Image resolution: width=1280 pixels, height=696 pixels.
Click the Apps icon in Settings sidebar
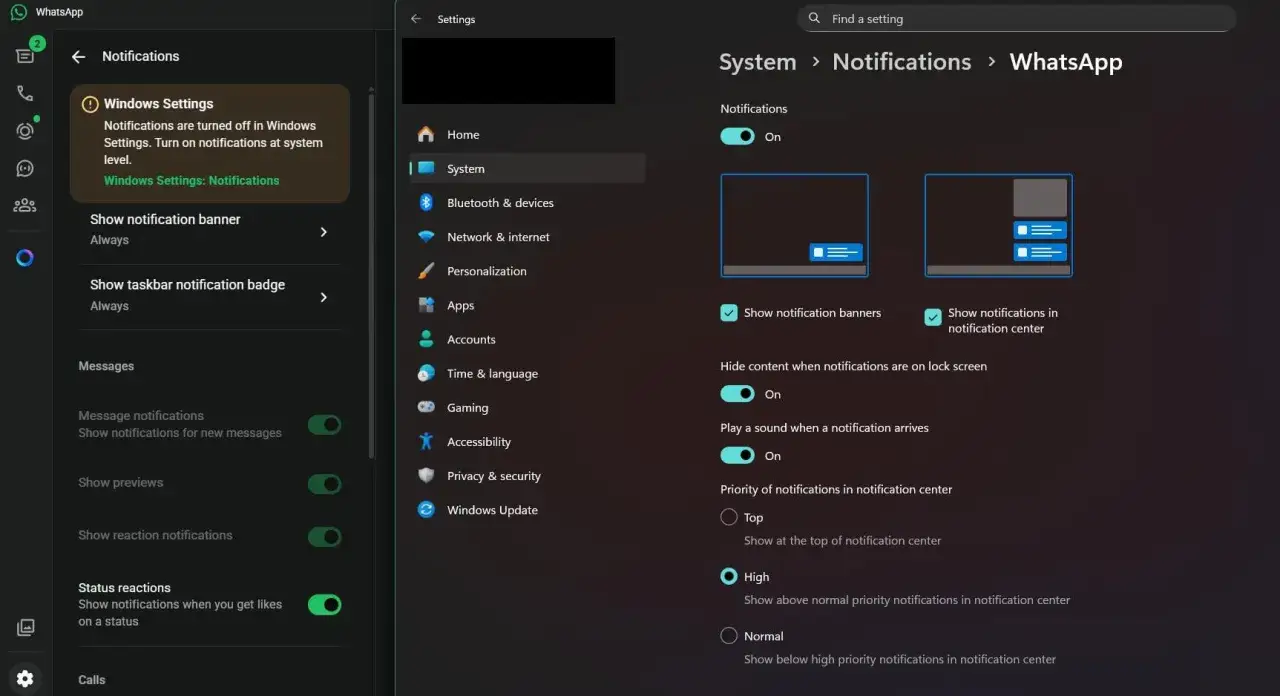point(426,305)
